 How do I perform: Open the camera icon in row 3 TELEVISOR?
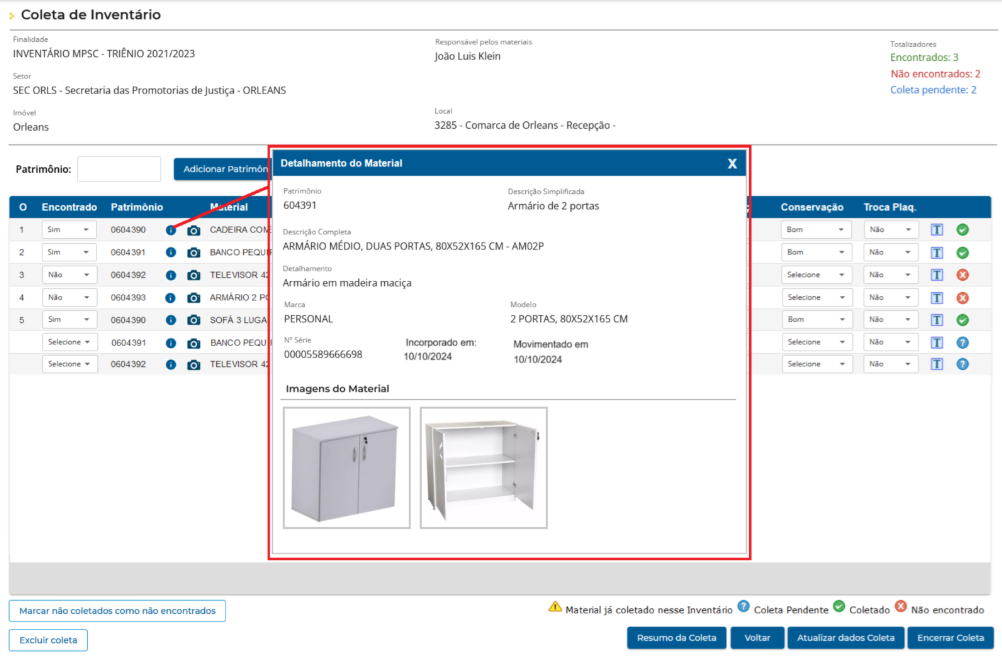(194, 275)
